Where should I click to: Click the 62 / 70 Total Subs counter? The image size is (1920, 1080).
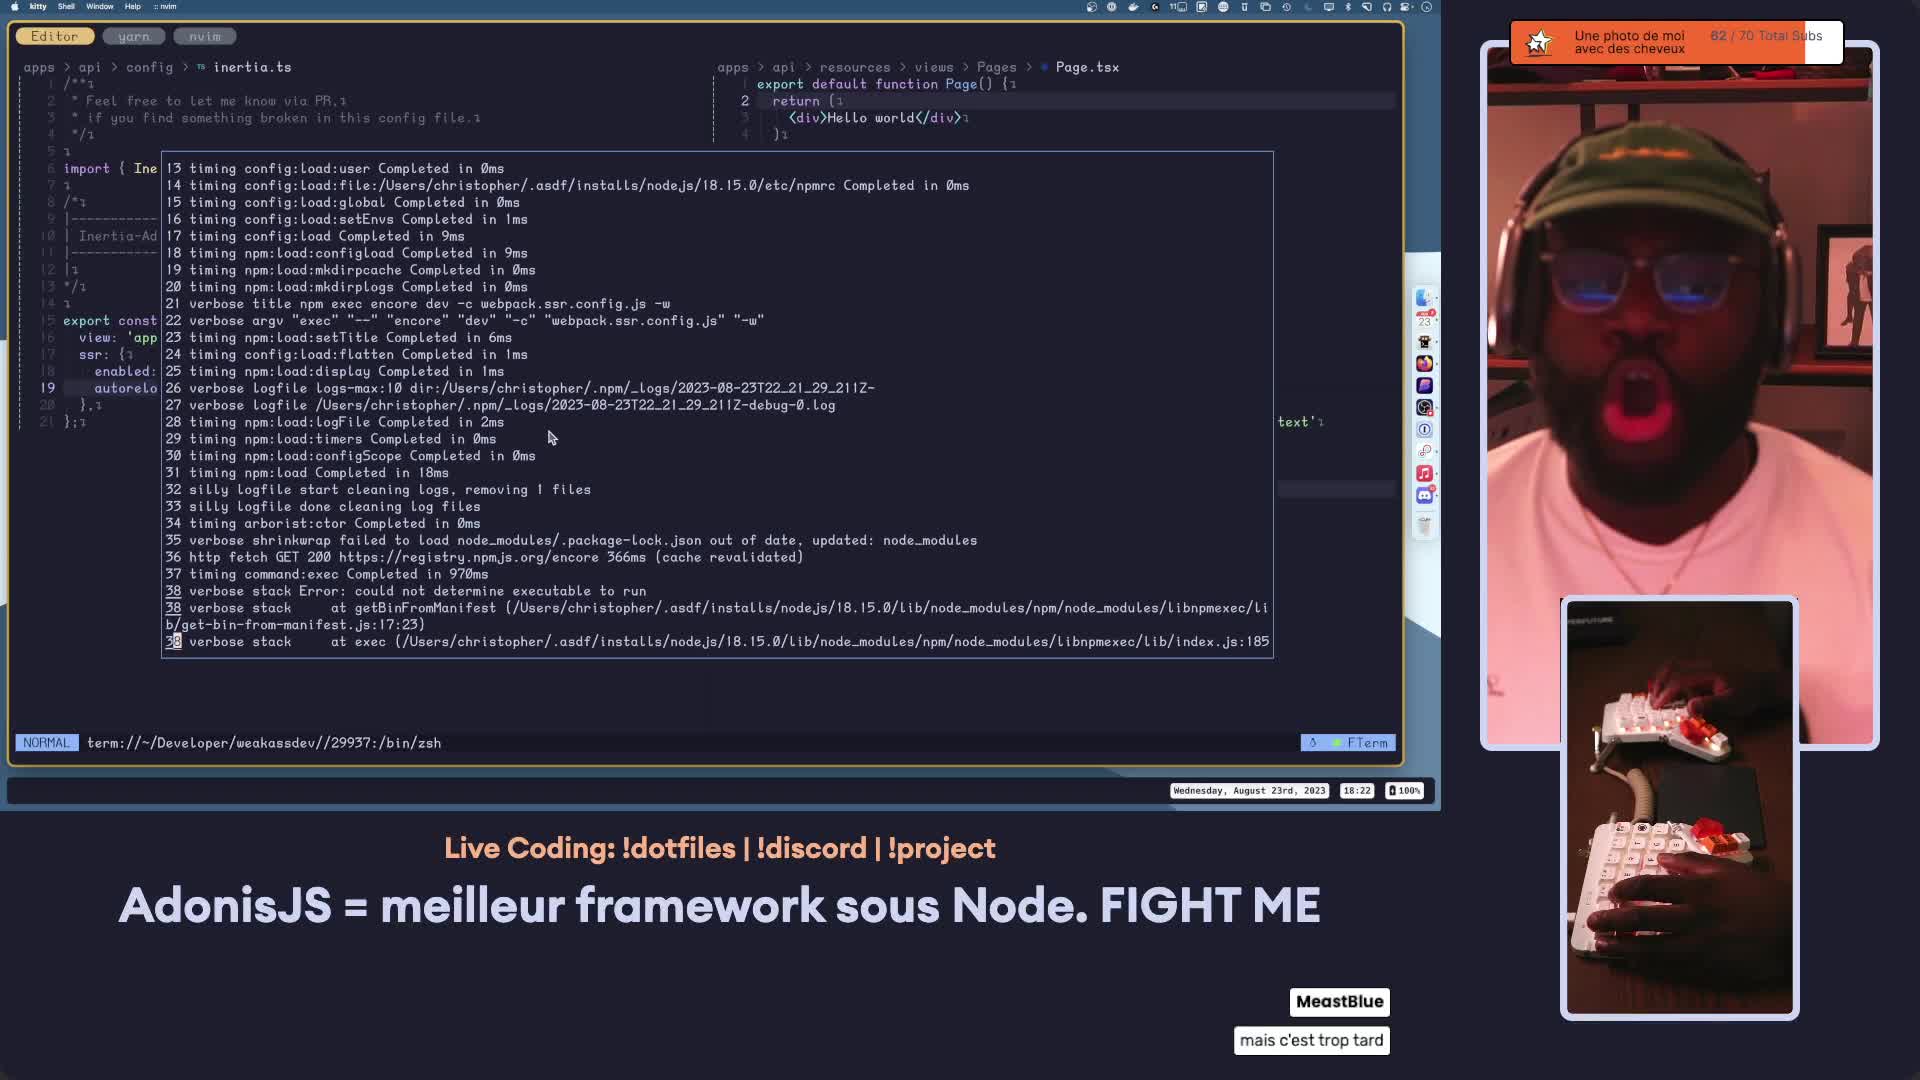click(1766, 36)
